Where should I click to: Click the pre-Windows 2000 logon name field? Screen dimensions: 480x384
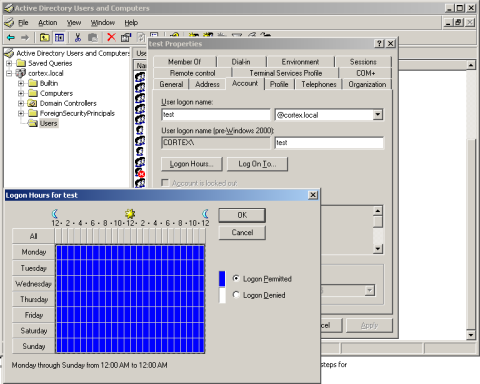329,143
